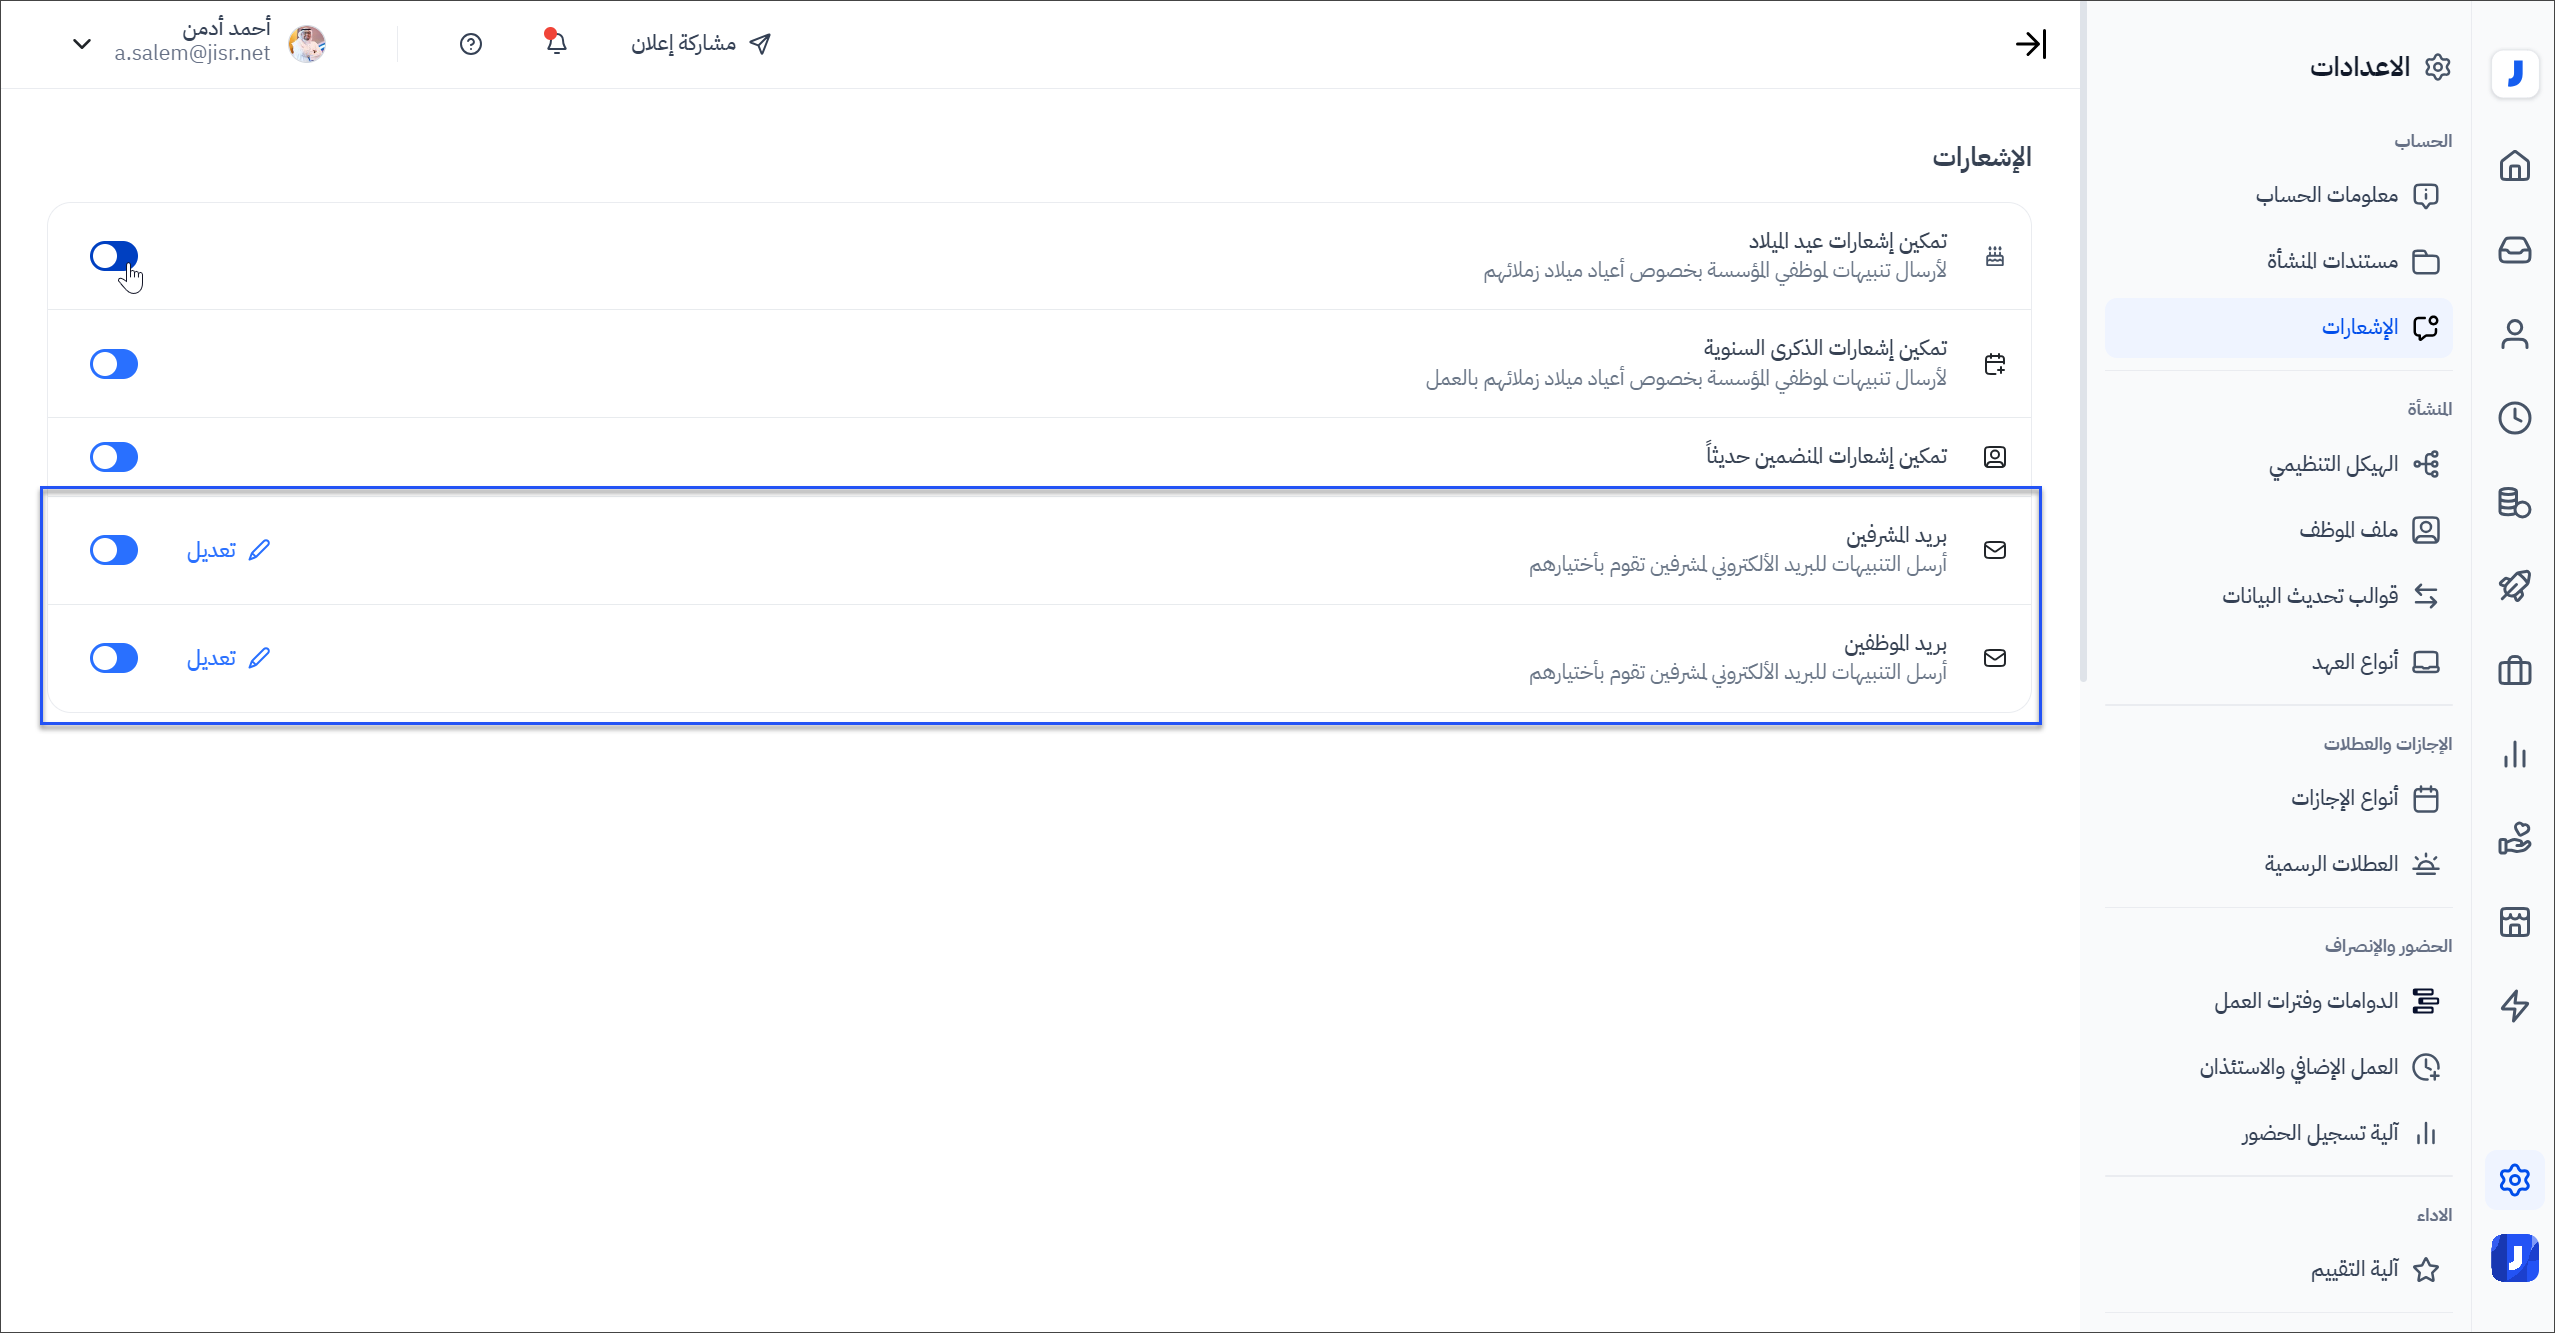Click the user profile avatar
The width and height of the screenshot is (2555, 1333).
307,44
